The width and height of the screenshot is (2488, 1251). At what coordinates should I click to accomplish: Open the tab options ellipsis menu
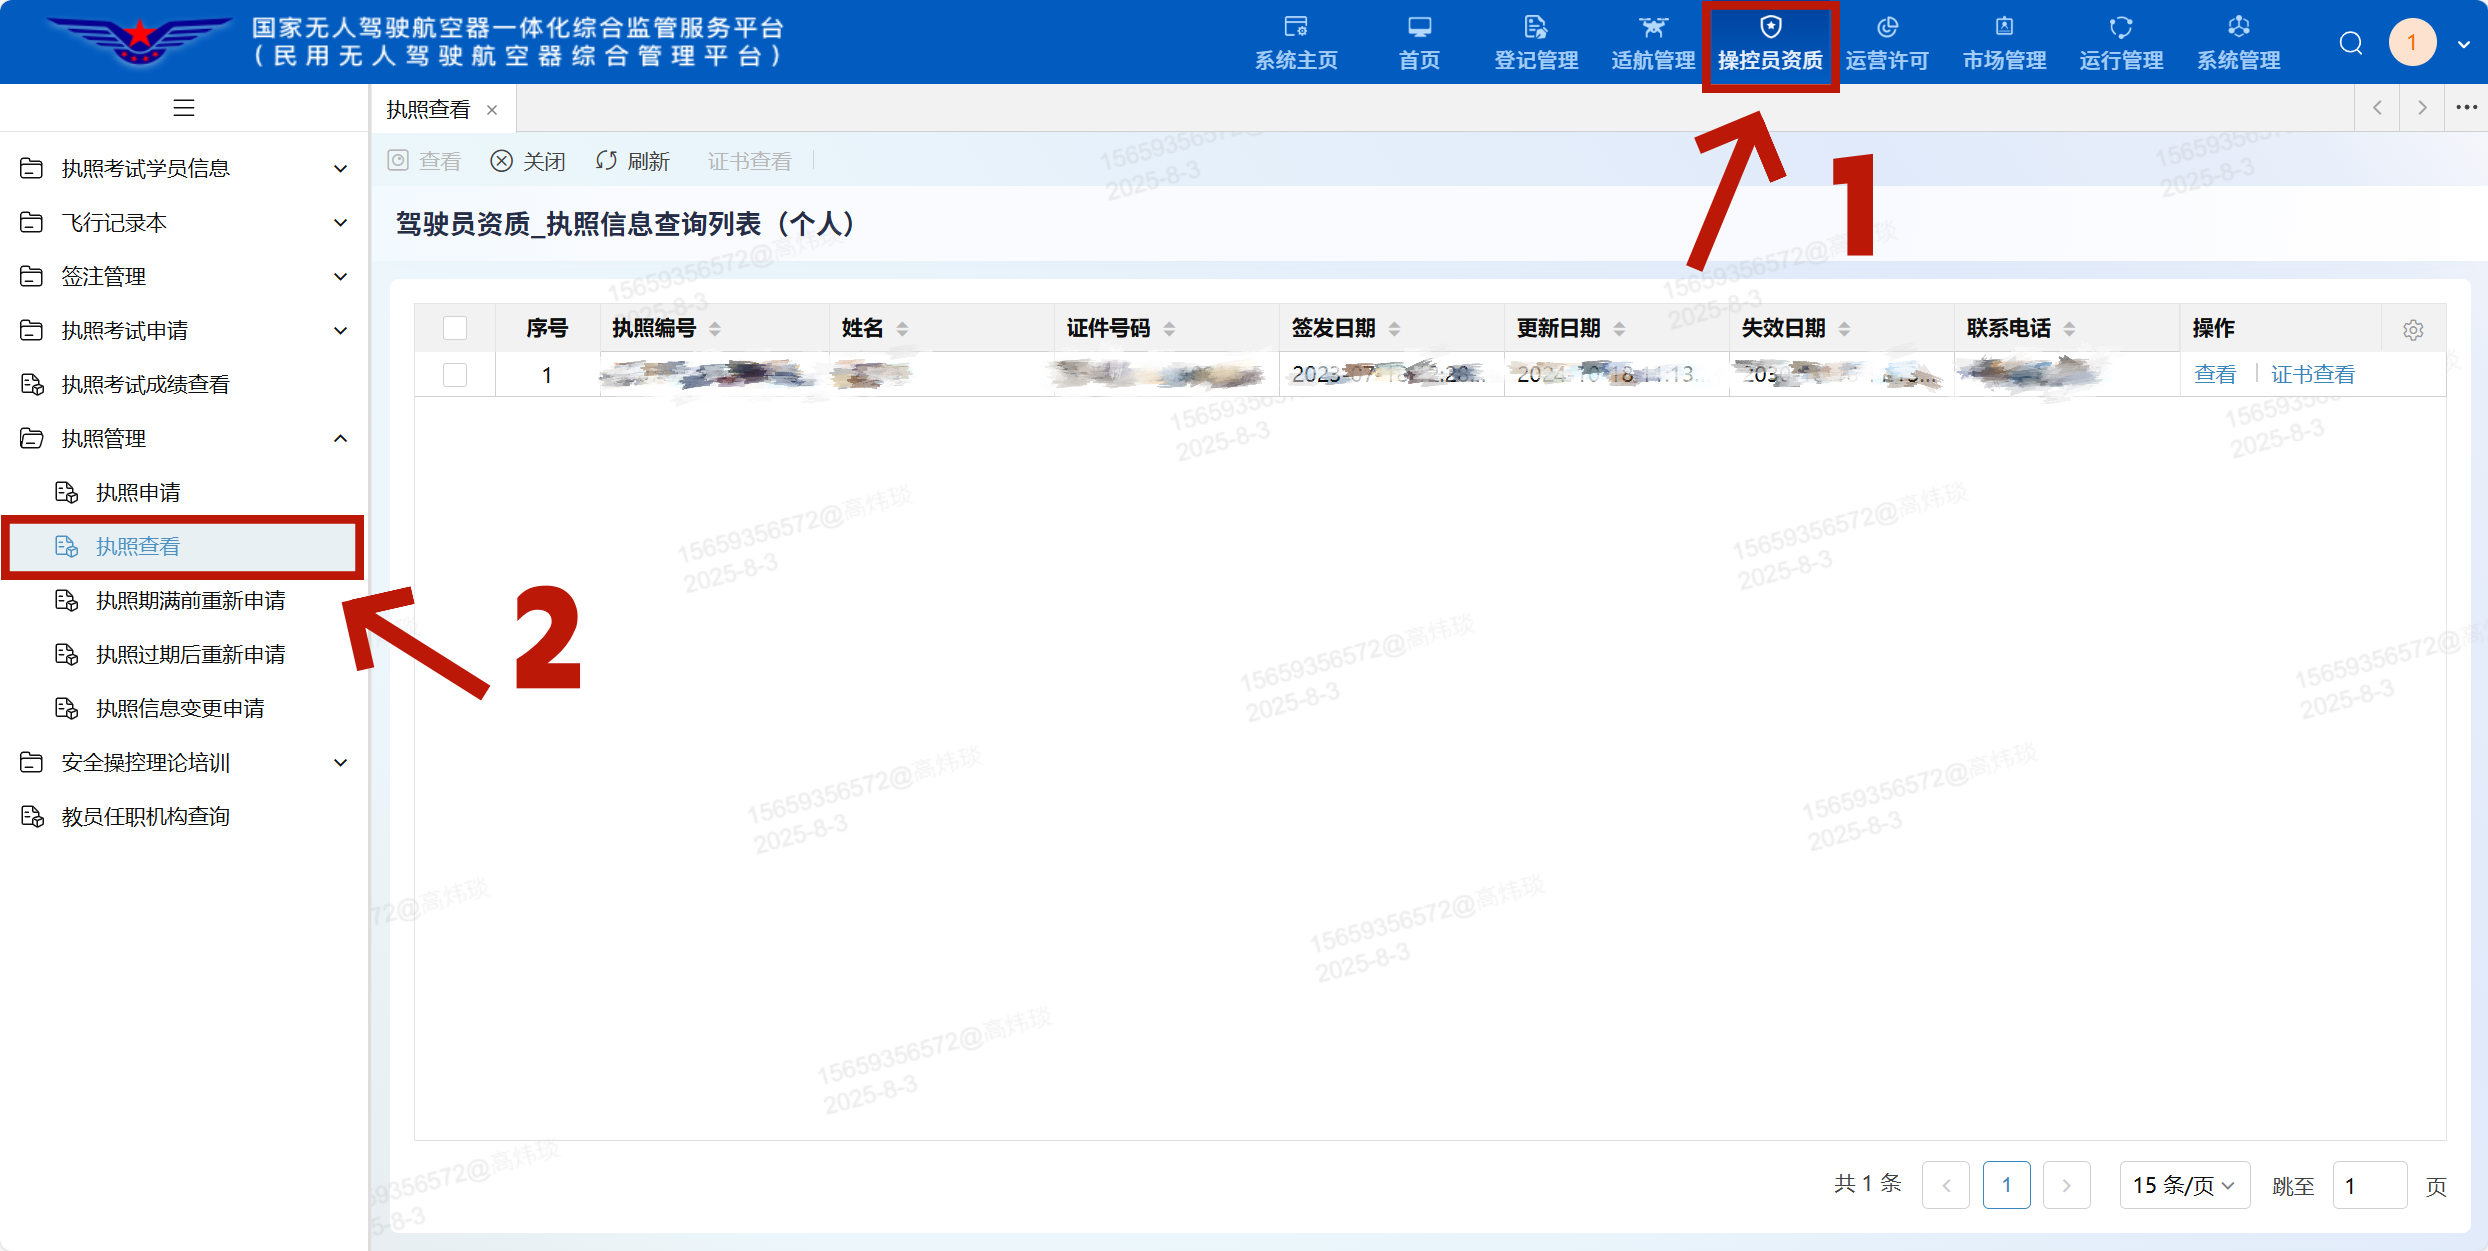pos(2466,108)
